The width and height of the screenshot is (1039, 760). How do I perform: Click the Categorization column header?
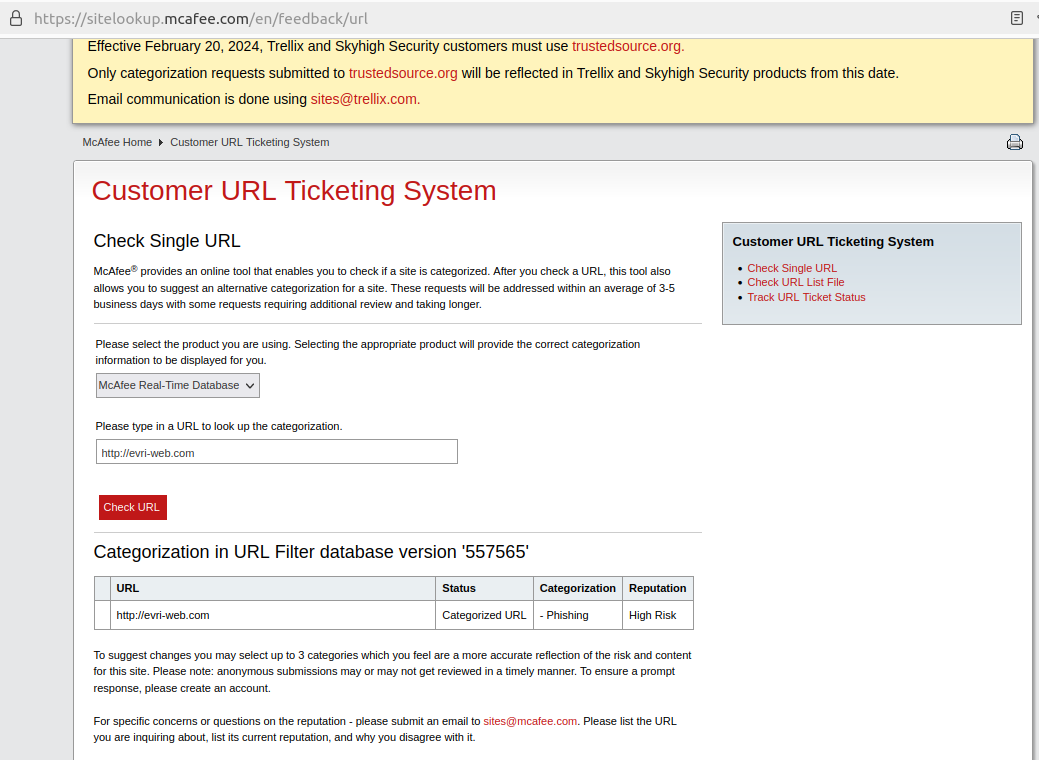point(578,588)
